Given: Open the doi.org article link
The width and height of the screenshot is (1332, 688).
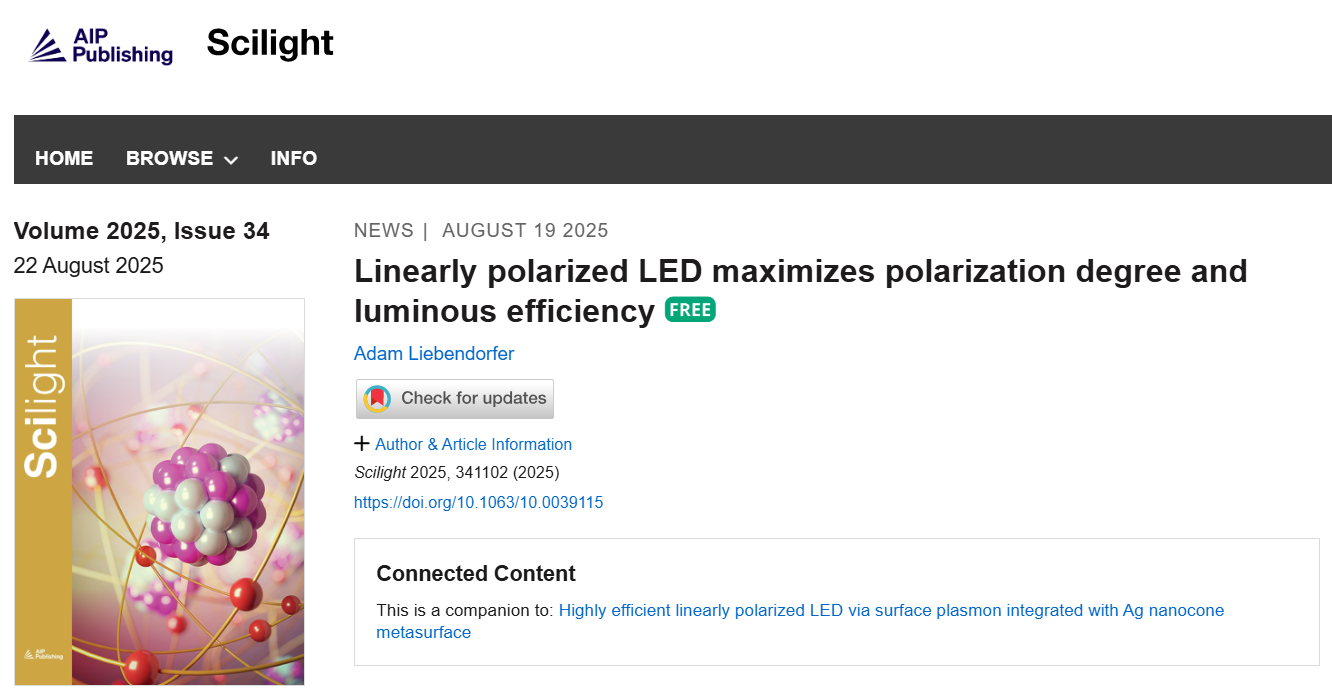Looking at the screenshot, I should [478, 502].
